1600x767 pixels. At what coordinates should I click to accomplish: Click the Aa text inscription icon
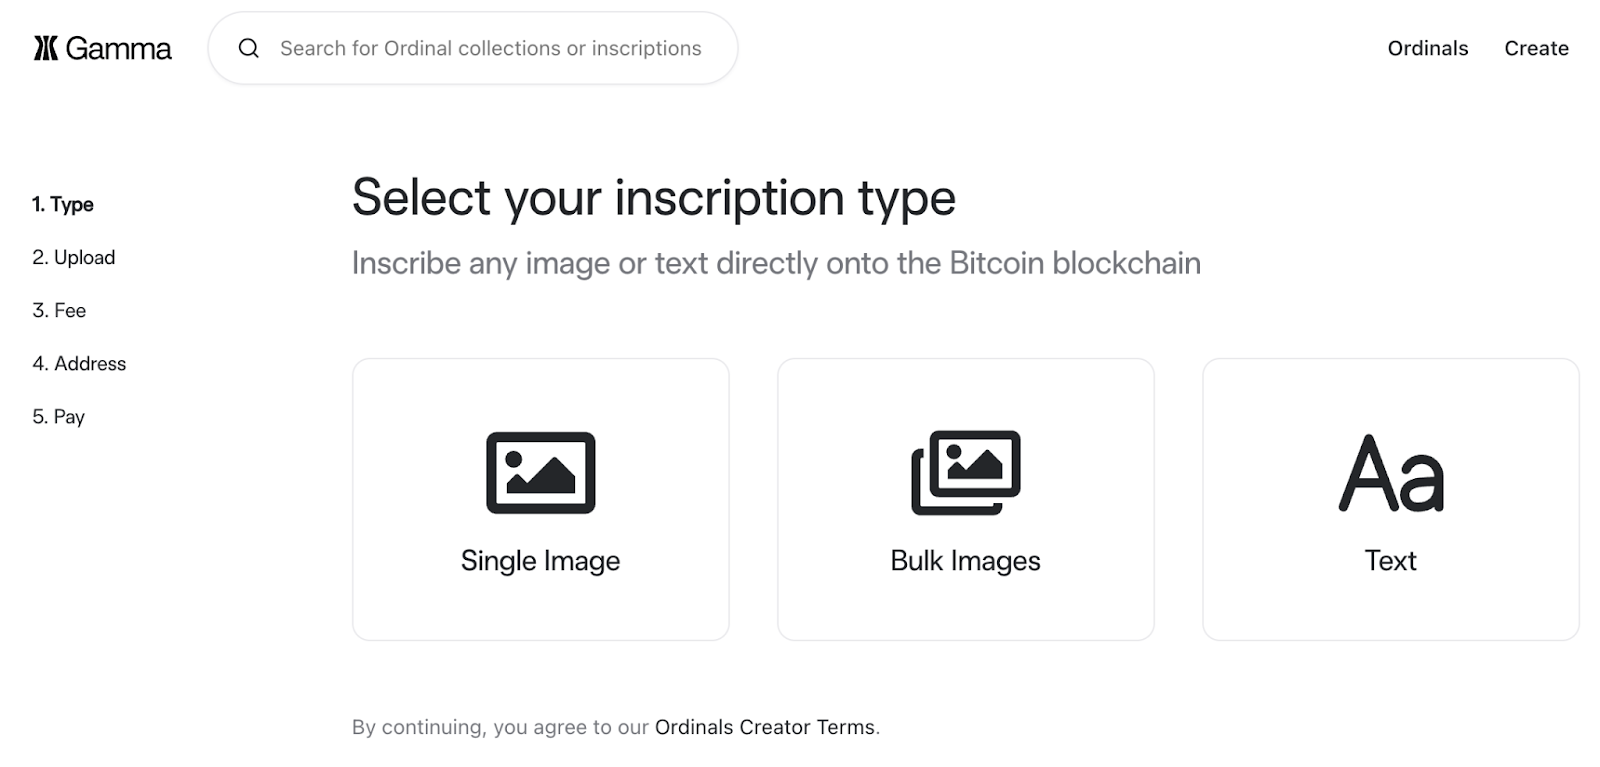tap(1390, 472)
